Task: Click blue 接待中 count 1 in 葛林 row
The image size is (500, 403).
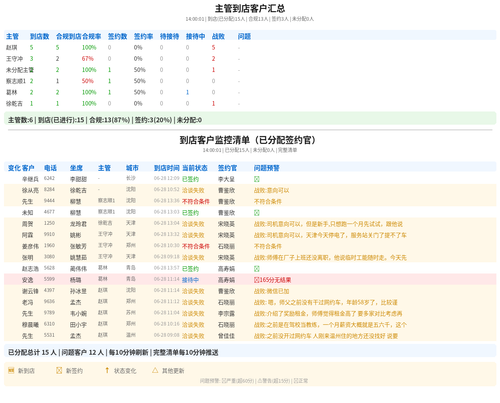Action: [x=187, y=92]
